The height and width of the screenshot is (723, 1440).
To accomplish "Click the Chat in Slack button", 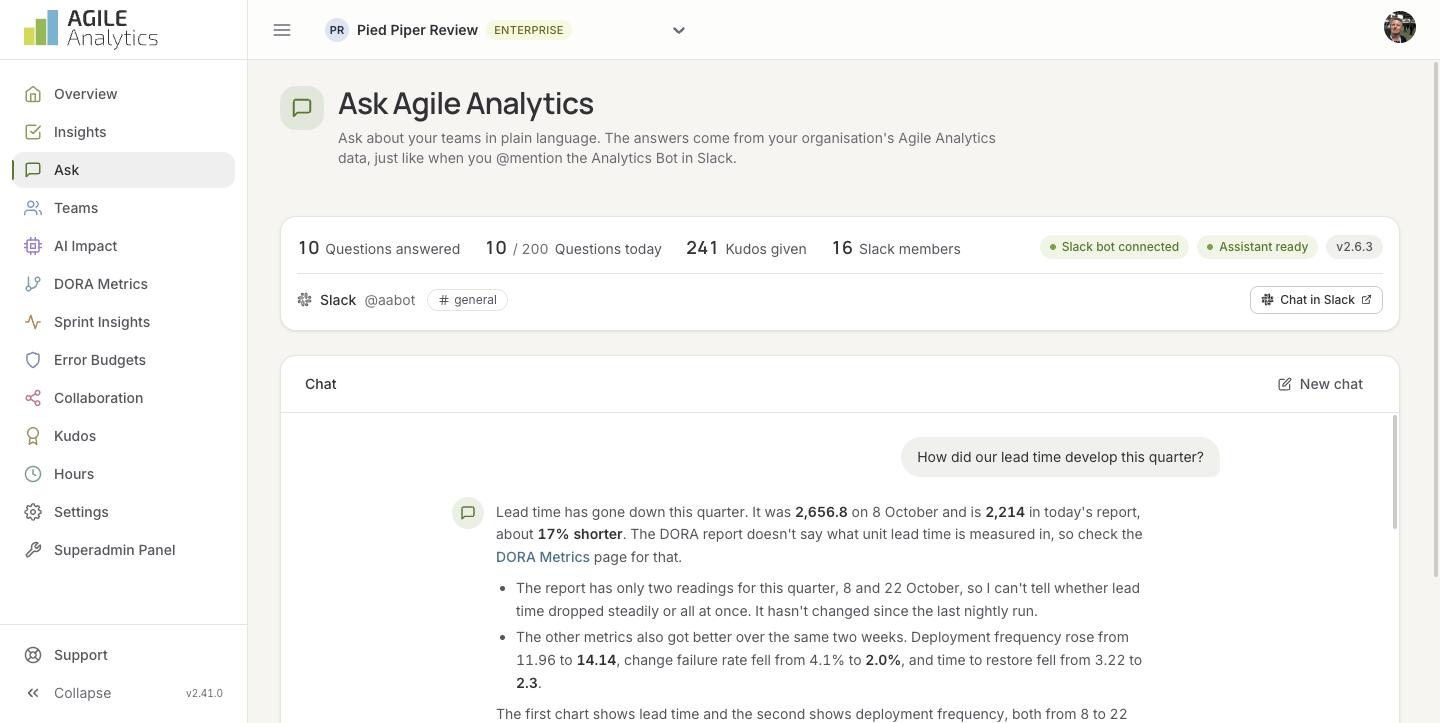I will pos(1316,300).
